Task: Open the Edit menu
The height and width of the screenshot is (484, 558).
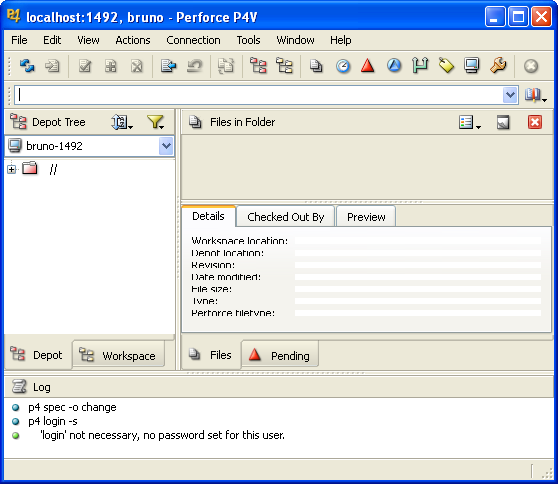Action: tap(52, 40)
